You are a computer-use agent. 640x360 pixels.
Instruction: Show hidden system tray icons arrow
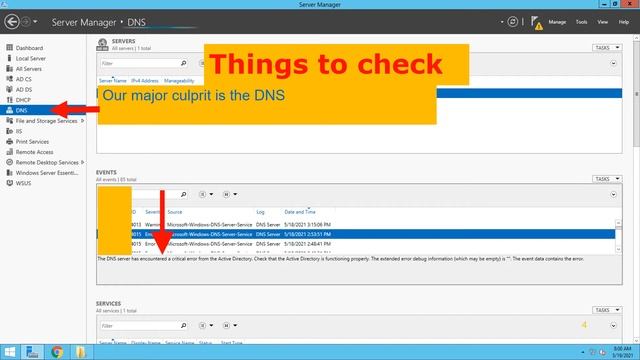pos(582,352)
